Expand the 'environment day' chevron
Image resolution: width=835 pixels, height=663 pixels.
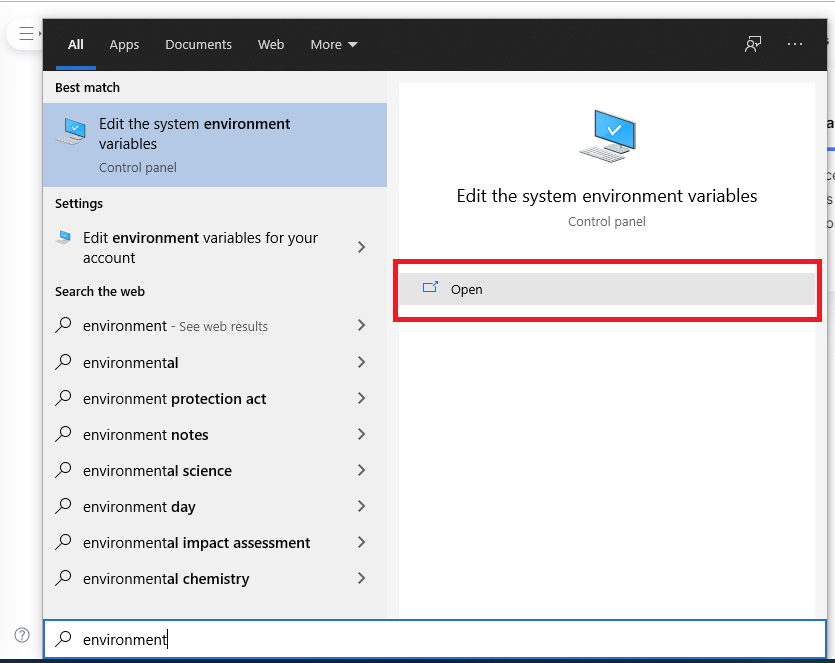click(362, 506)
